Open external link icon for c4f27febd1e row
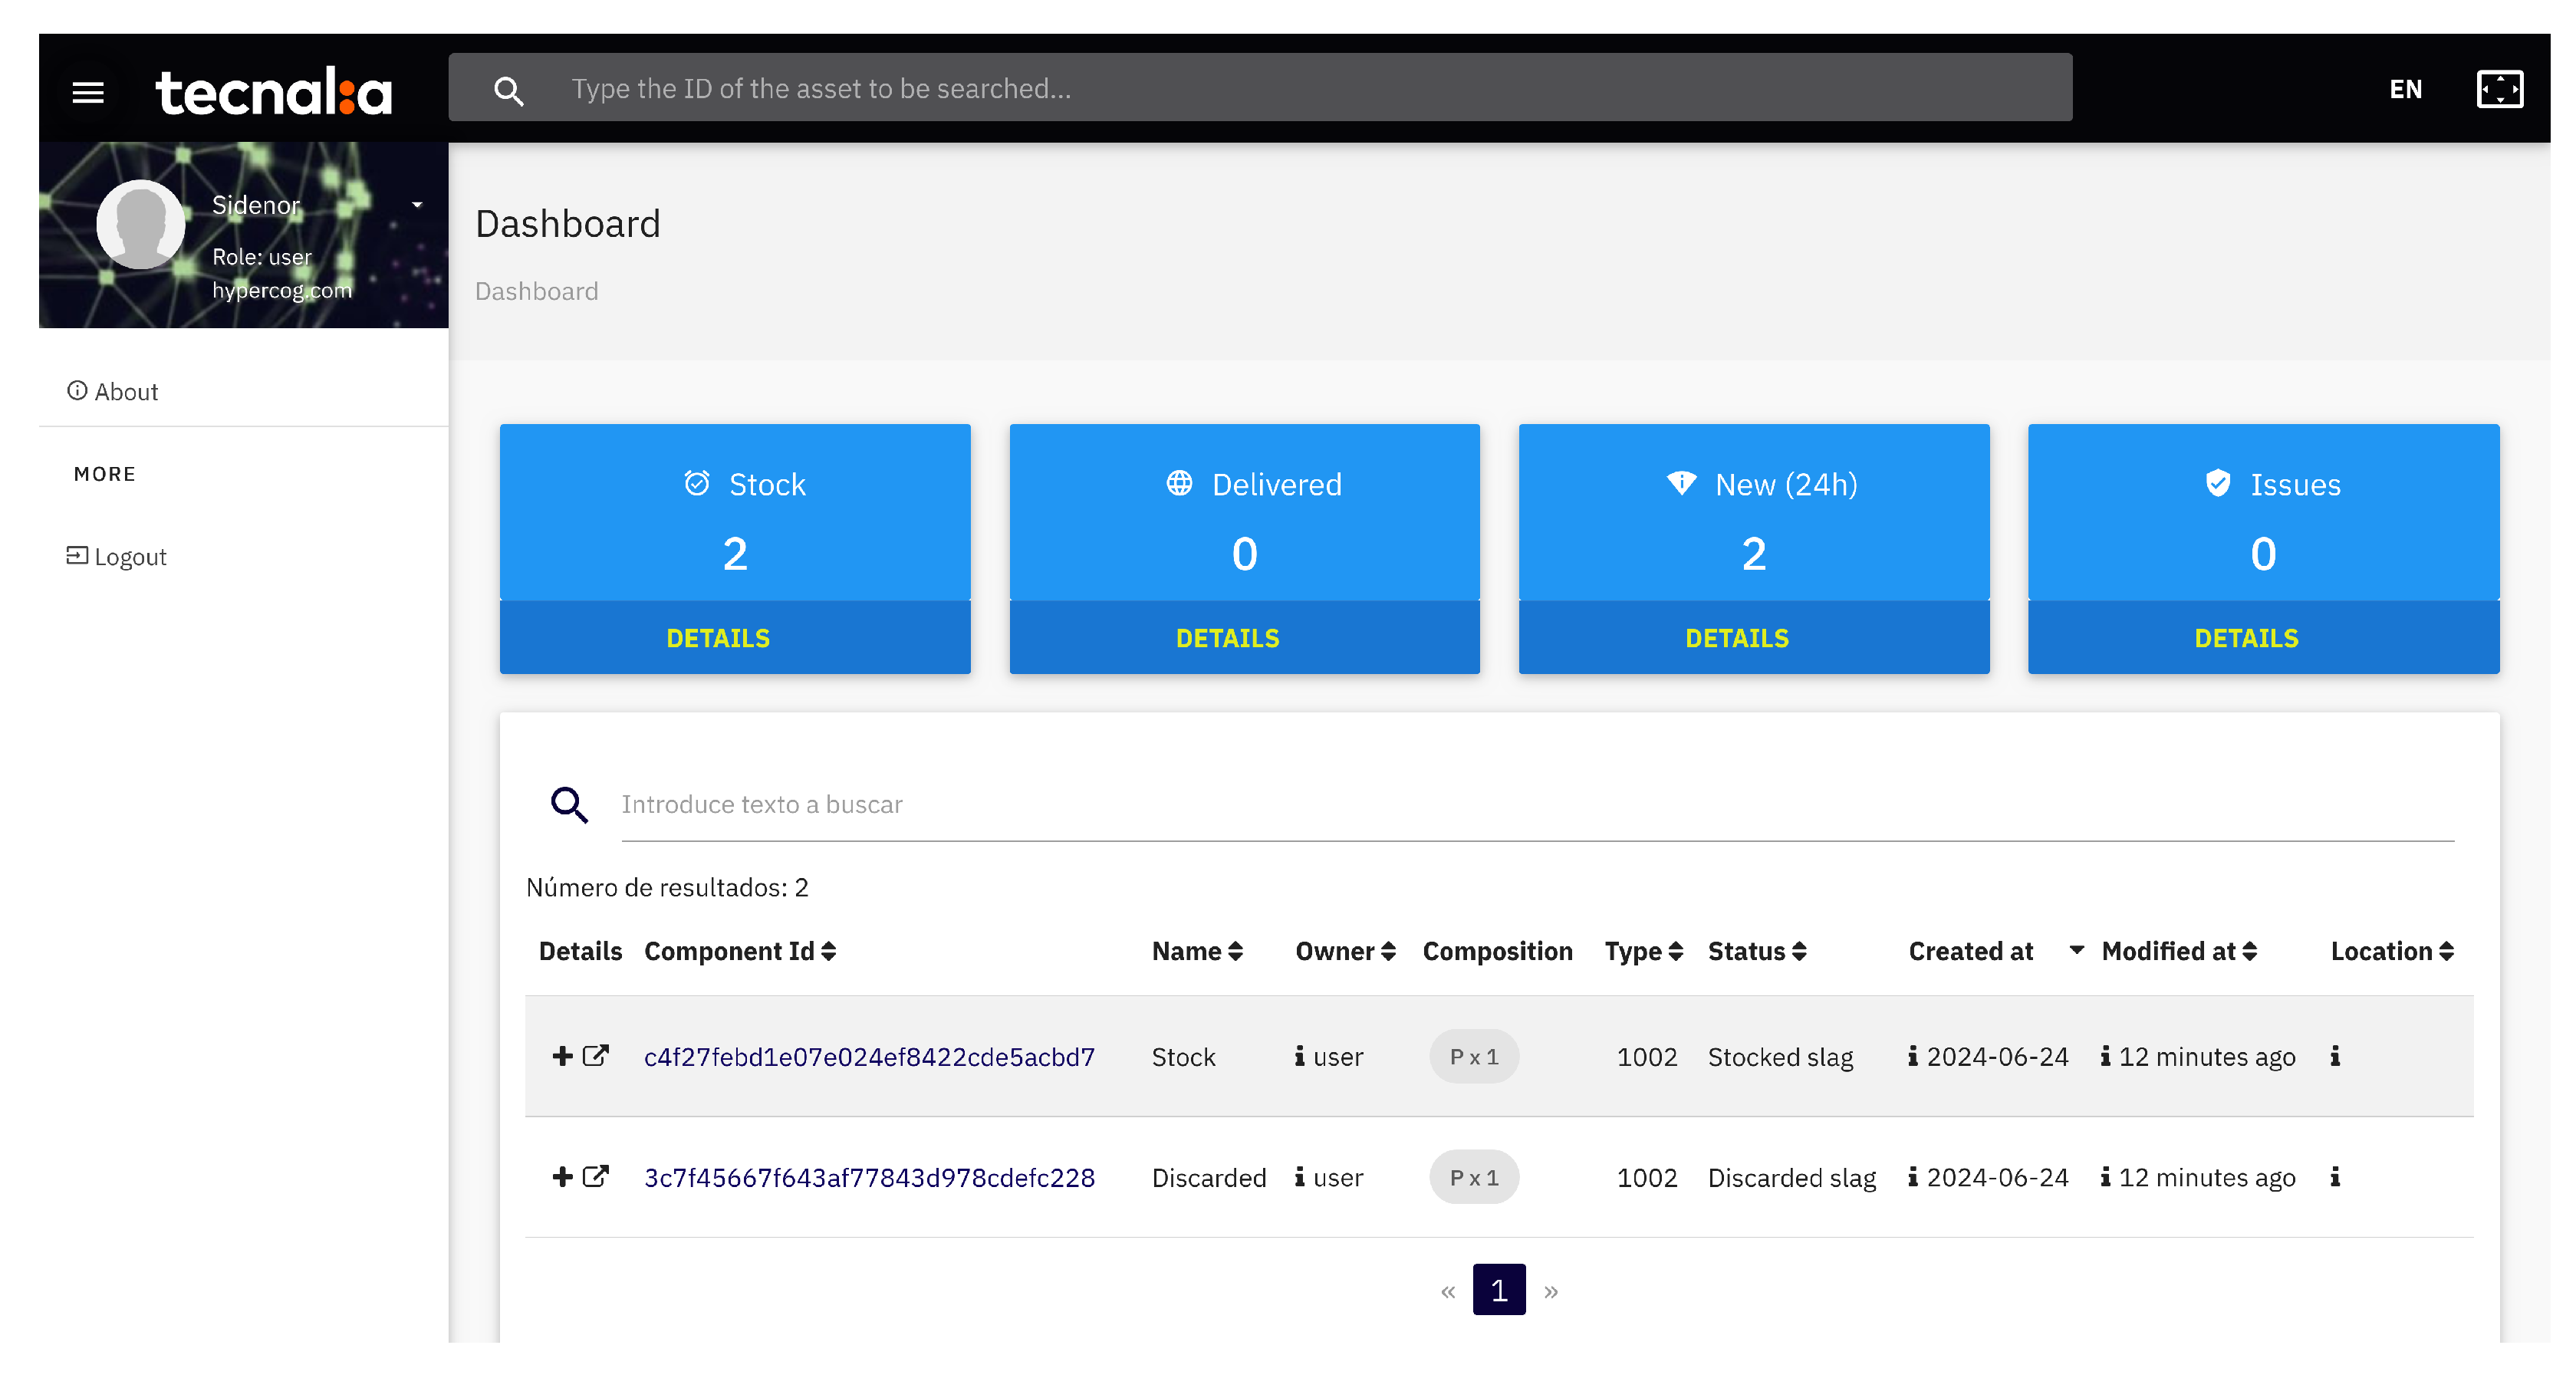This screenshot has width=2576, height=1378. pyautogui.click(x=596, y=1056)
